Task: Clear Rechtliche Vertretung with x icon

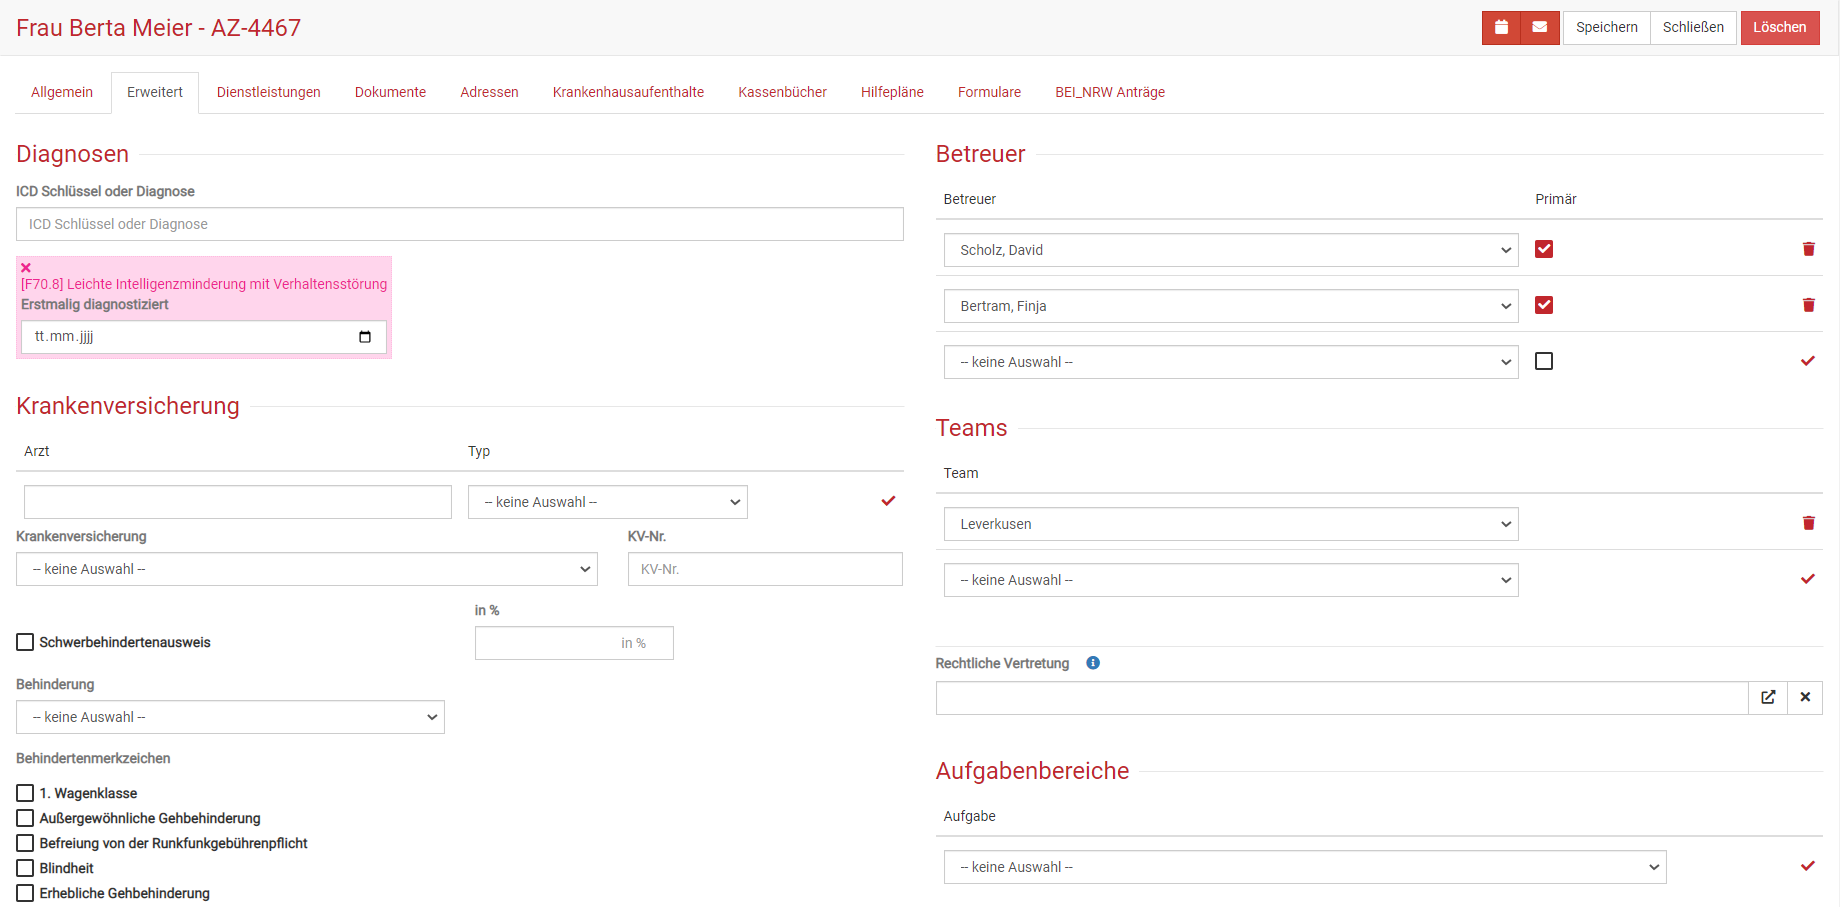Action: (x=1805, y=698)
